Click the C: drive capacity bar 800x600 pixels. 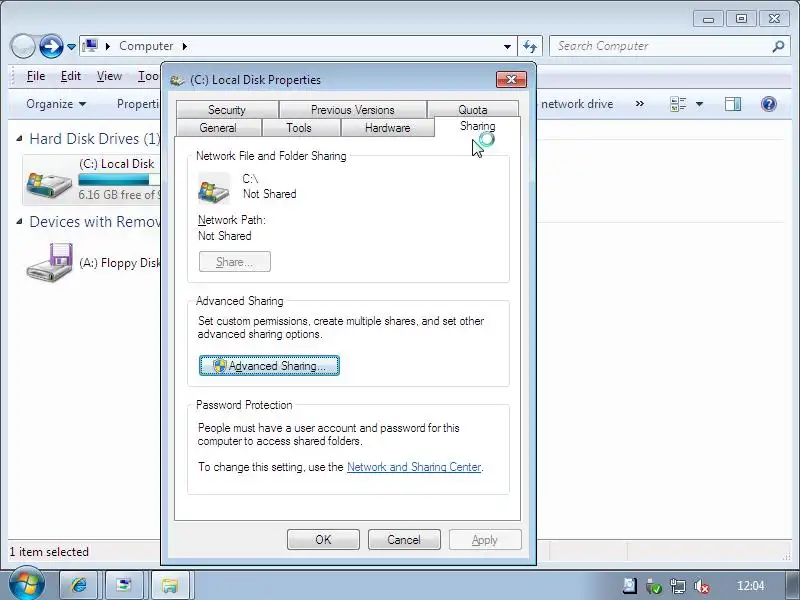[119, 179]
